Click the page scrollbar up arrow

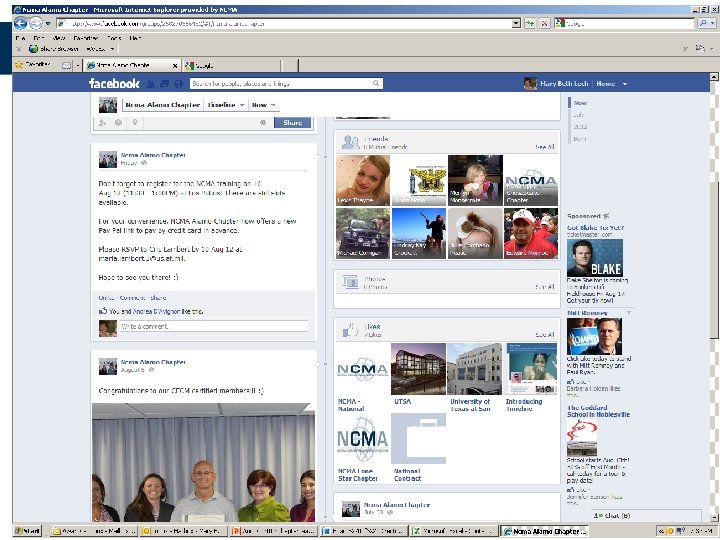click(714, 78)
